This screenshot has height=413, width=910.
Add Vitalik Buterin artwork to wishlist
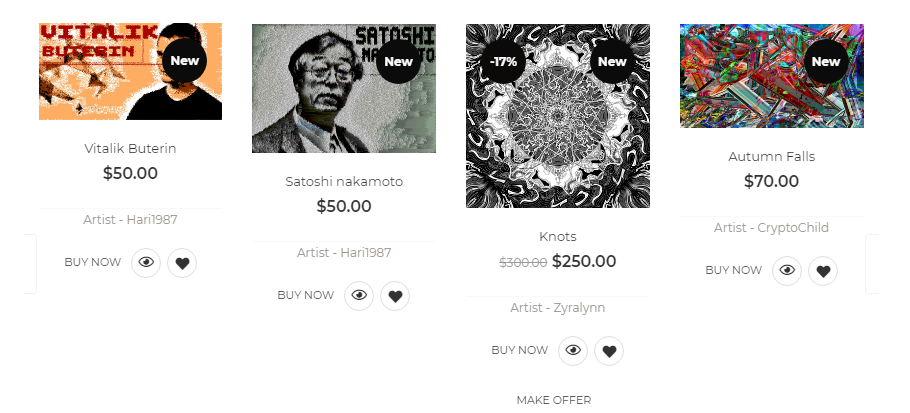click(x=182, y=263)
